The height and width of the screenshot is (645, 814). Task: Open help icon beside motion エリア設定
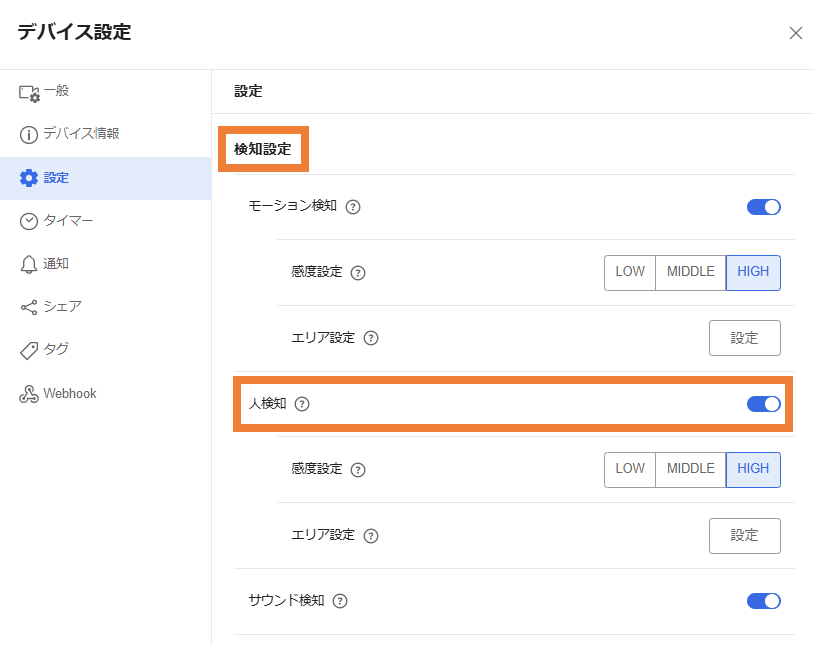pyautogui.click(x=371, y=338)
